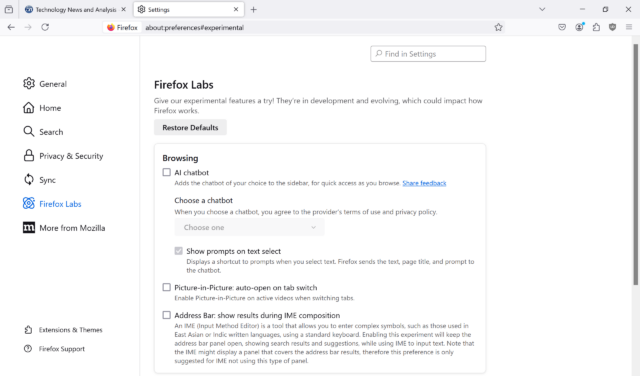Enable the AI chatbot checkbox

point(167,172)
